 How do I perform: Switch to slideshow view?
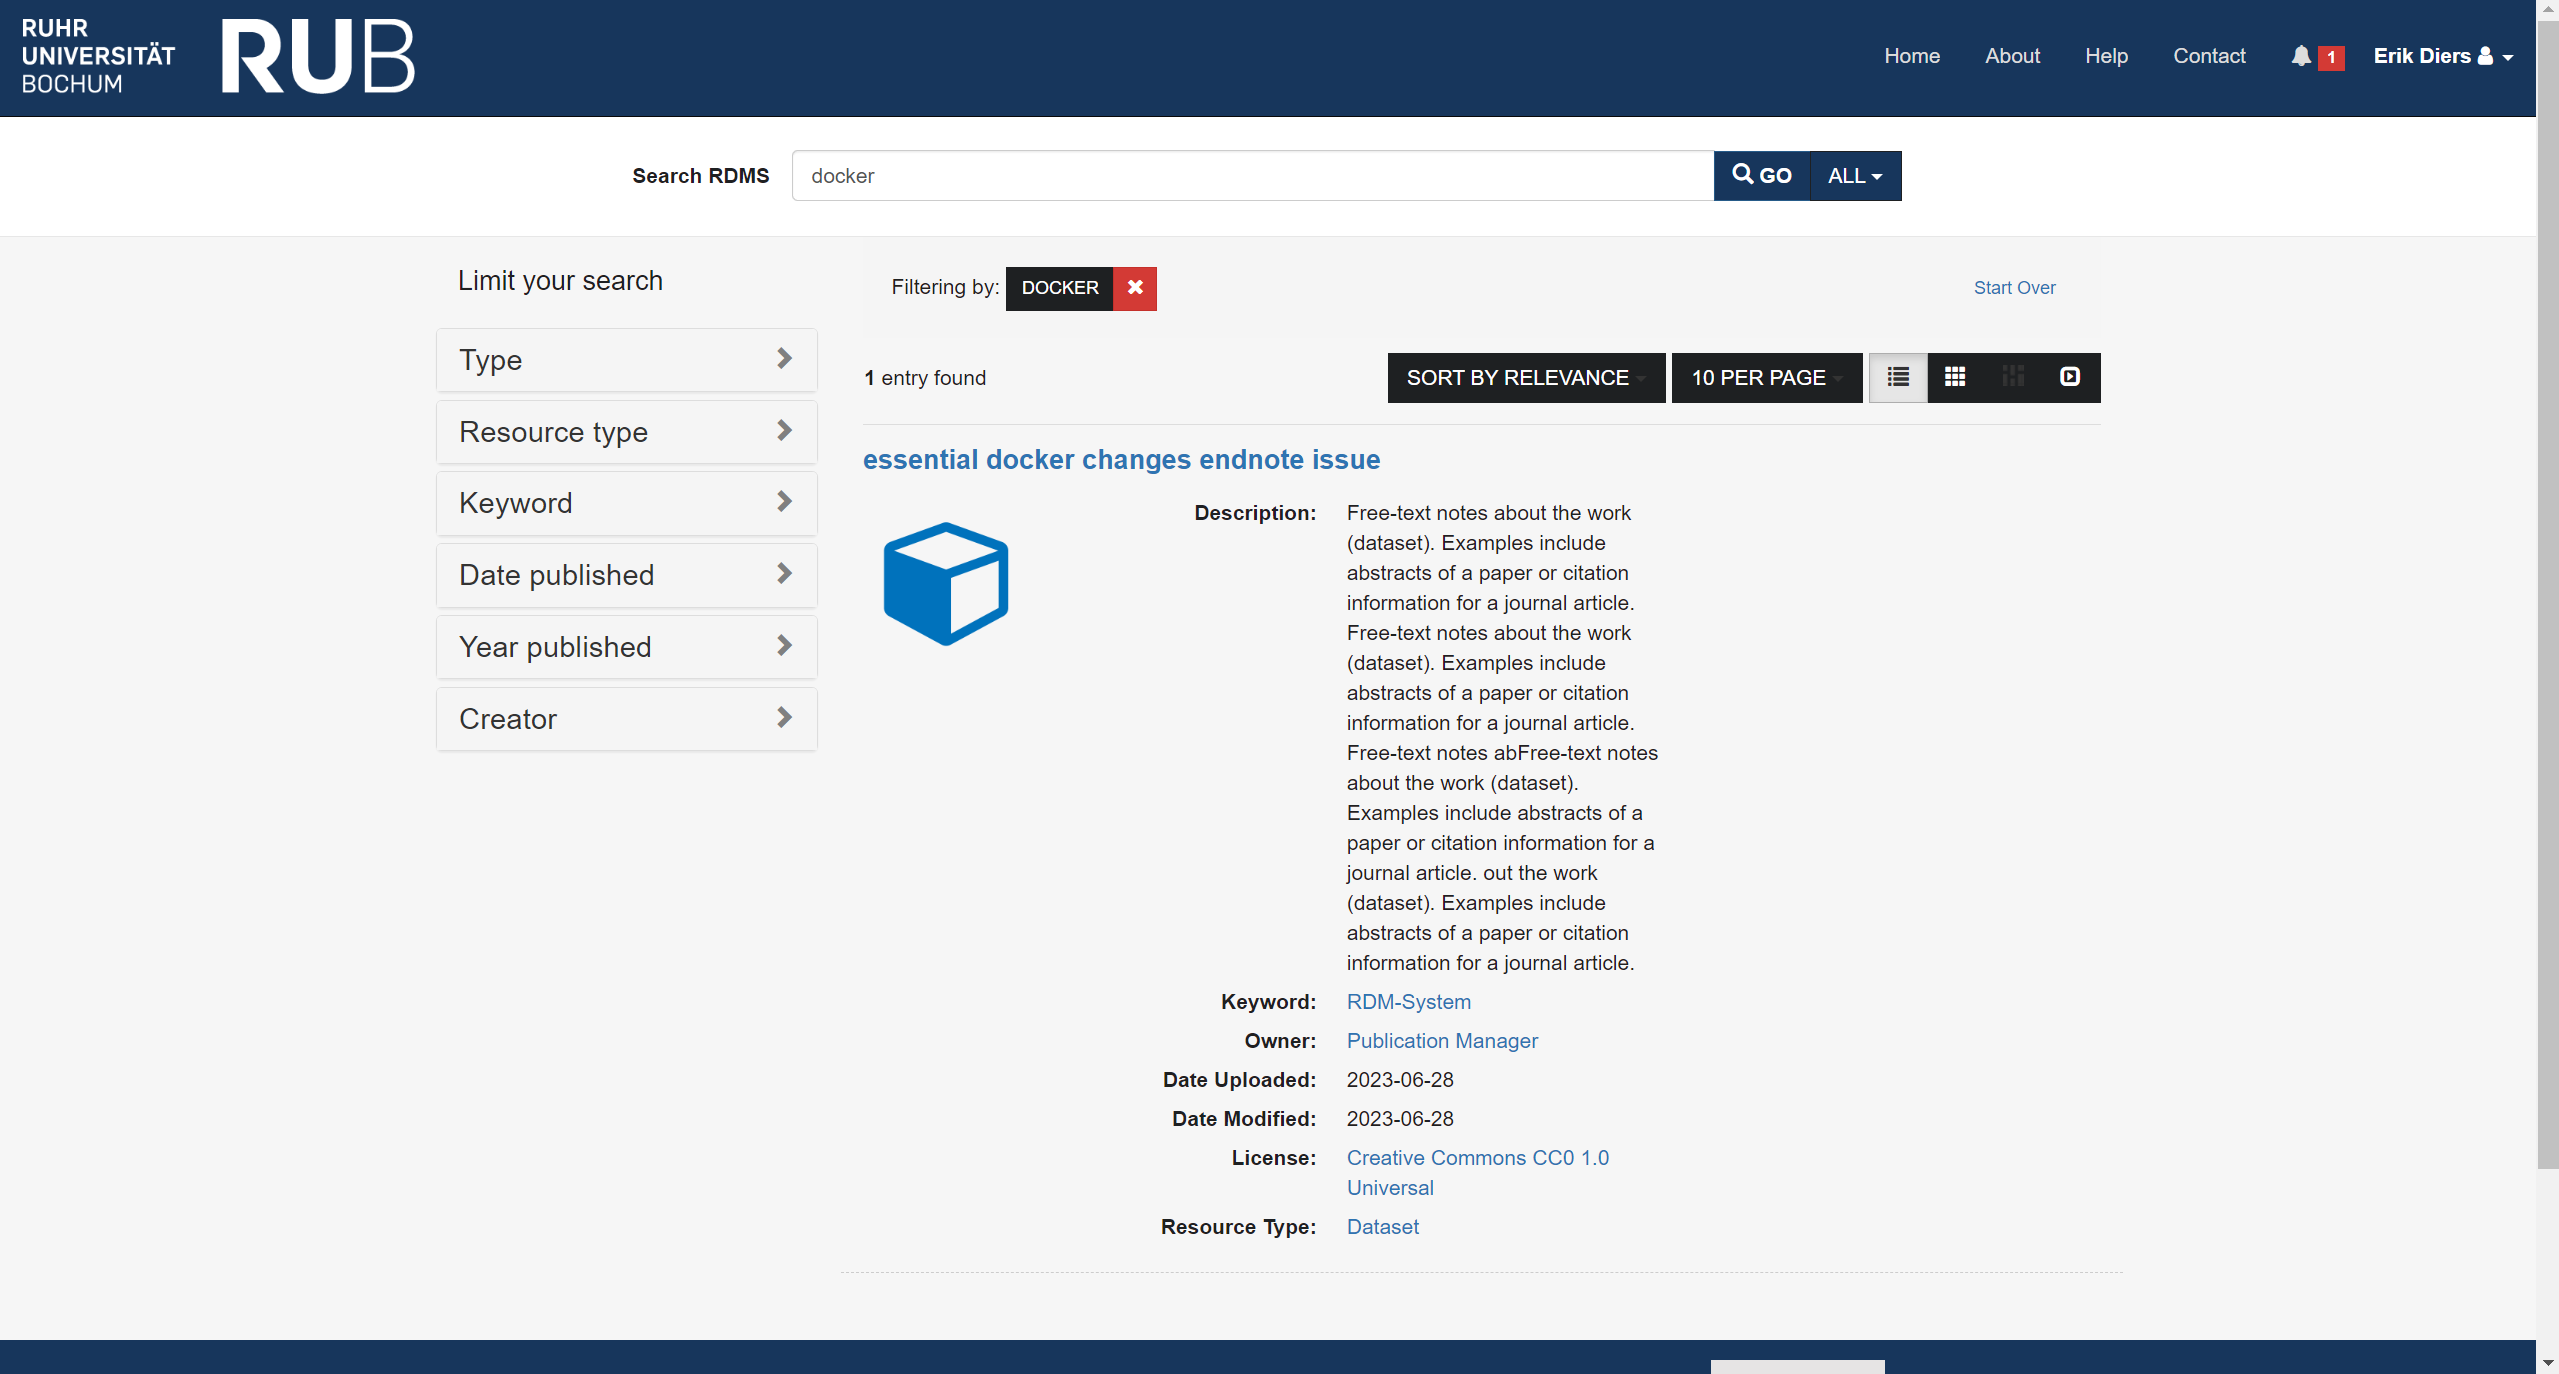point(2070,377)
